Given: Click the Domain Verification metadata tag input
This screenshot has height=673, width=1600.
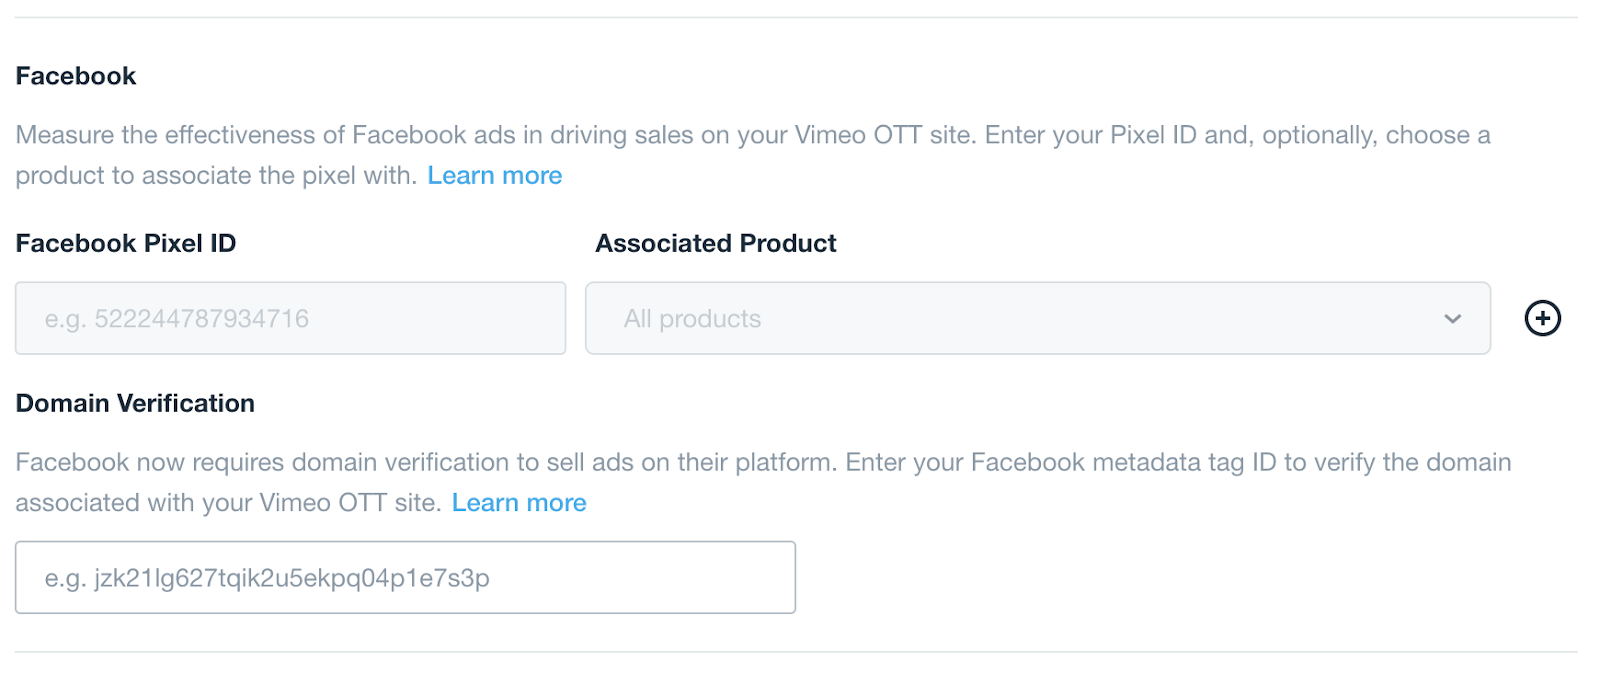Looking at the screenshot, I should [x=405, y=577].
